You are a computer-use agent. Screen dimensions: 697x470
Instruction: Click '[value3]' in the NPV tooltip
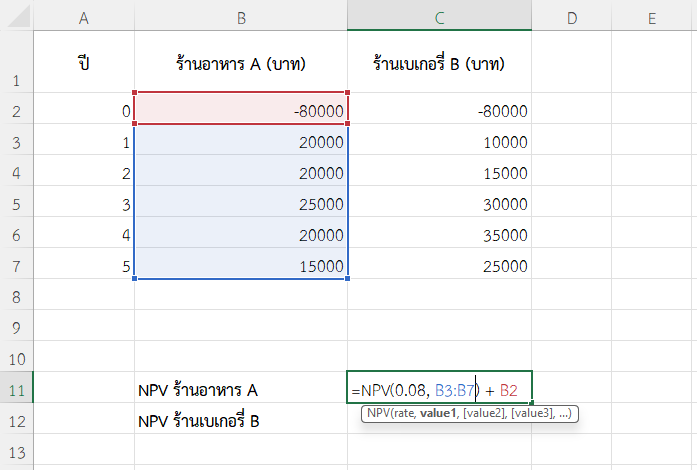532,413
